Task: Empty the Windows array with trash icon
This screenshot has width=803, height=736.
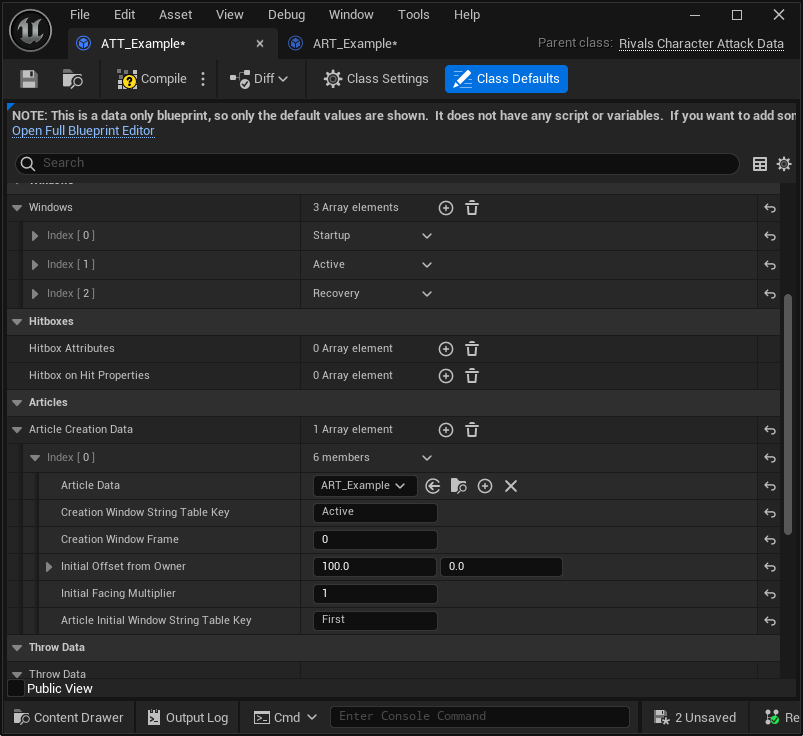Action: pyautogui.click(x=472, y=208)
